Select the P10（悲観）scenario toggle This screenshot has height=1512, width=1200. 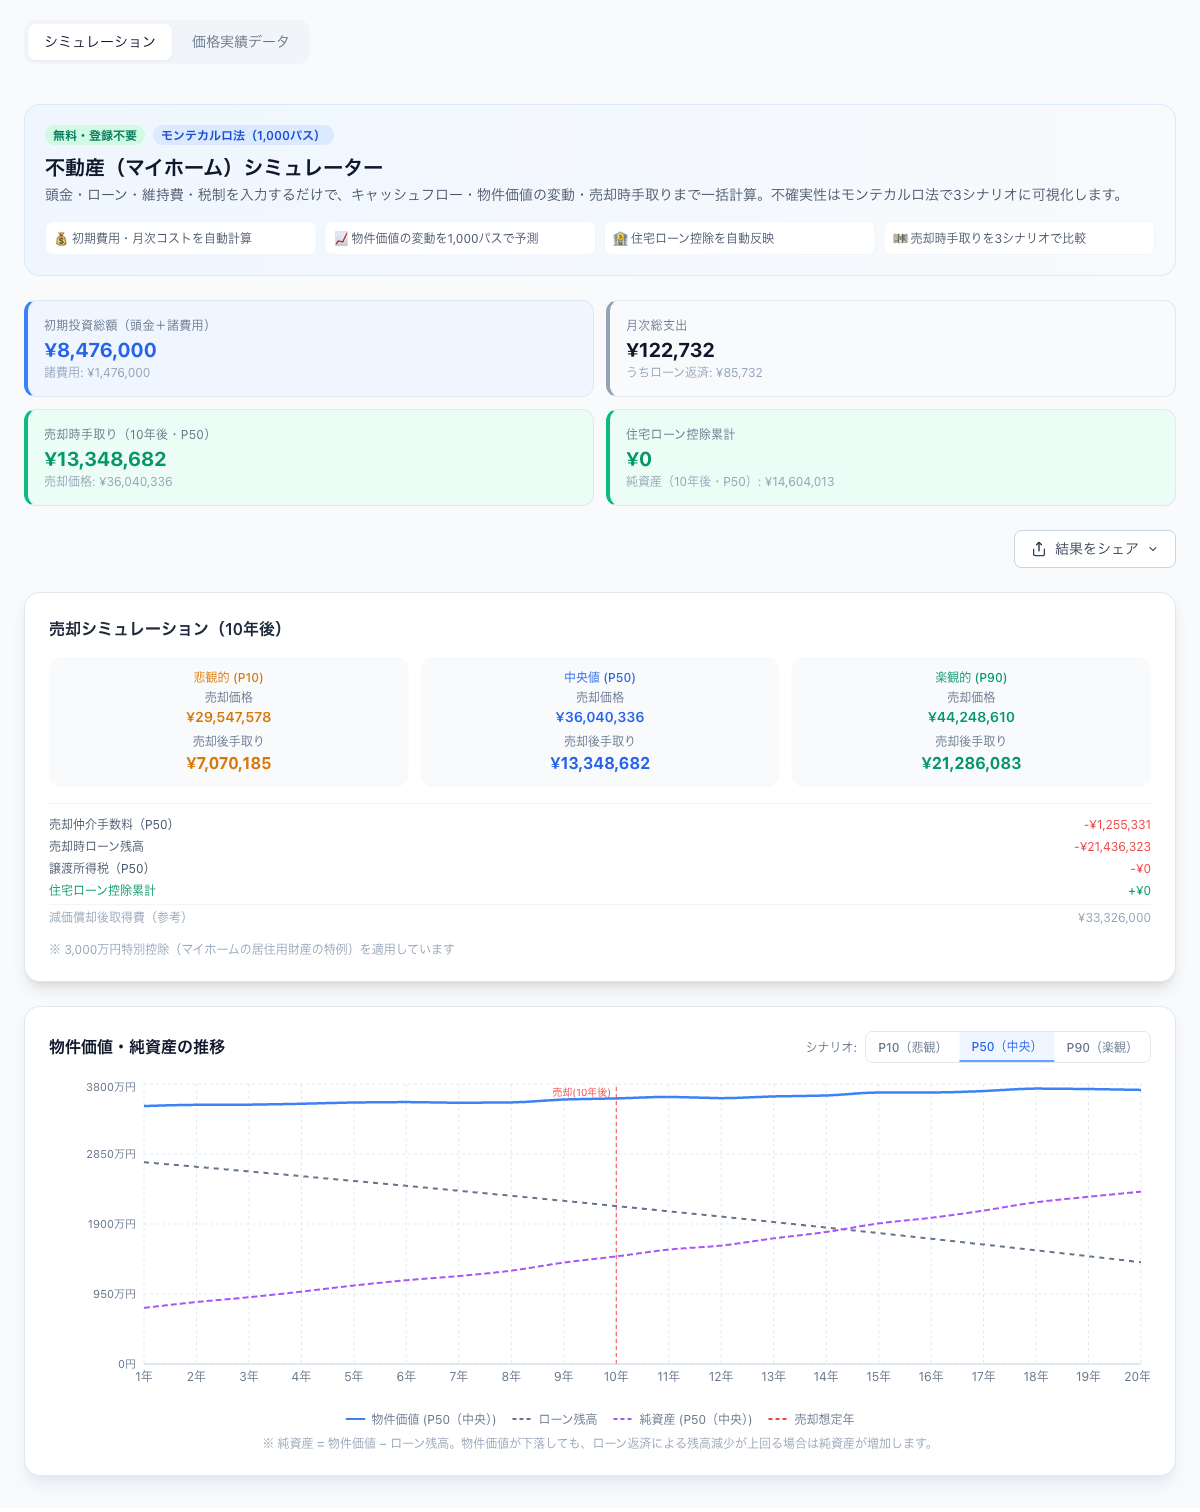coord(912,1047)
